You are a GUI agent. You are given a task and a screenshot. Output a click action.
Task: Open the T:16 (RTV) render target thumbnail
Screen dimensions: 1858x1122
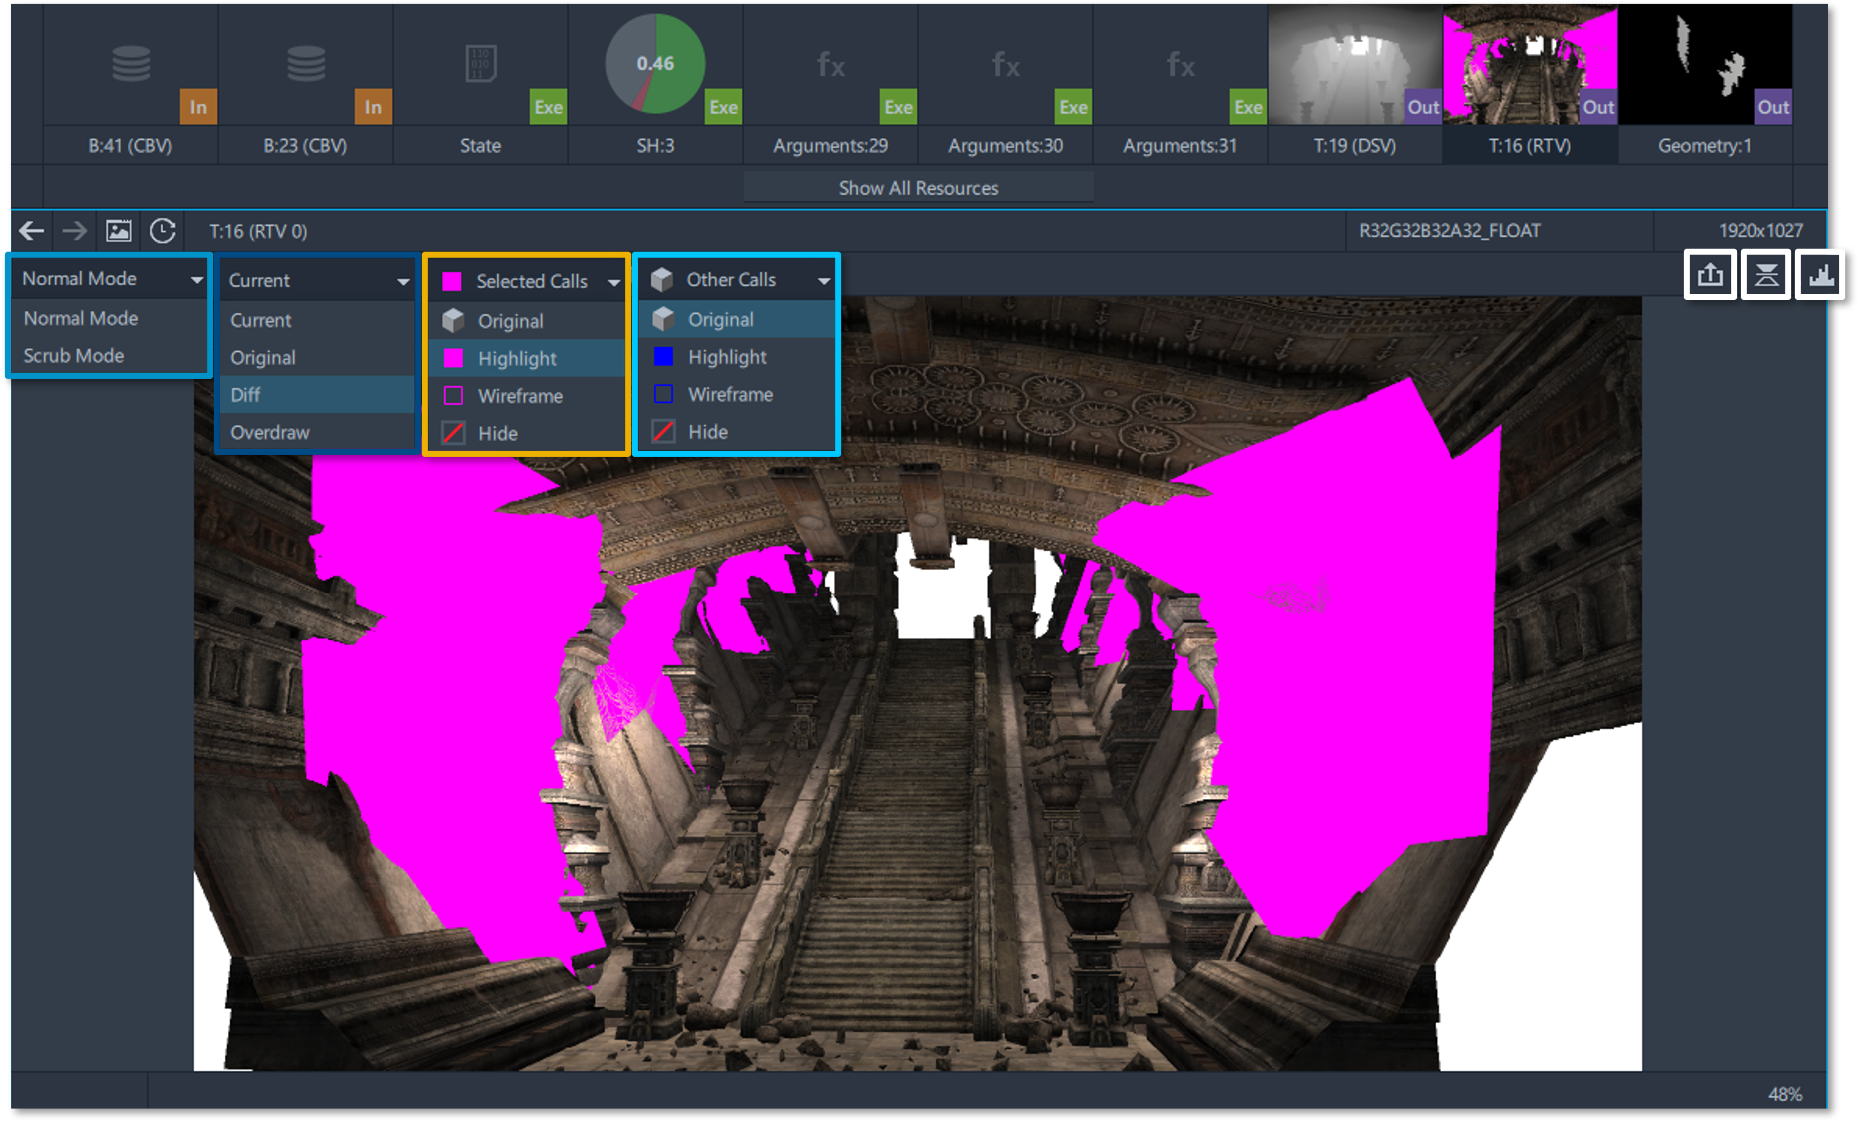(x=1530, y=65)
